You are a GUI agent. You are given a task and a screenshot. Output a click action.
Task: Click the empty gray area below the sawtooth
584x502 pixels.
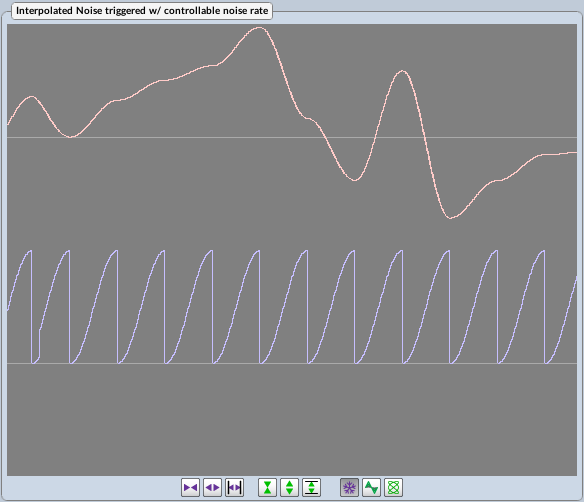292,419
